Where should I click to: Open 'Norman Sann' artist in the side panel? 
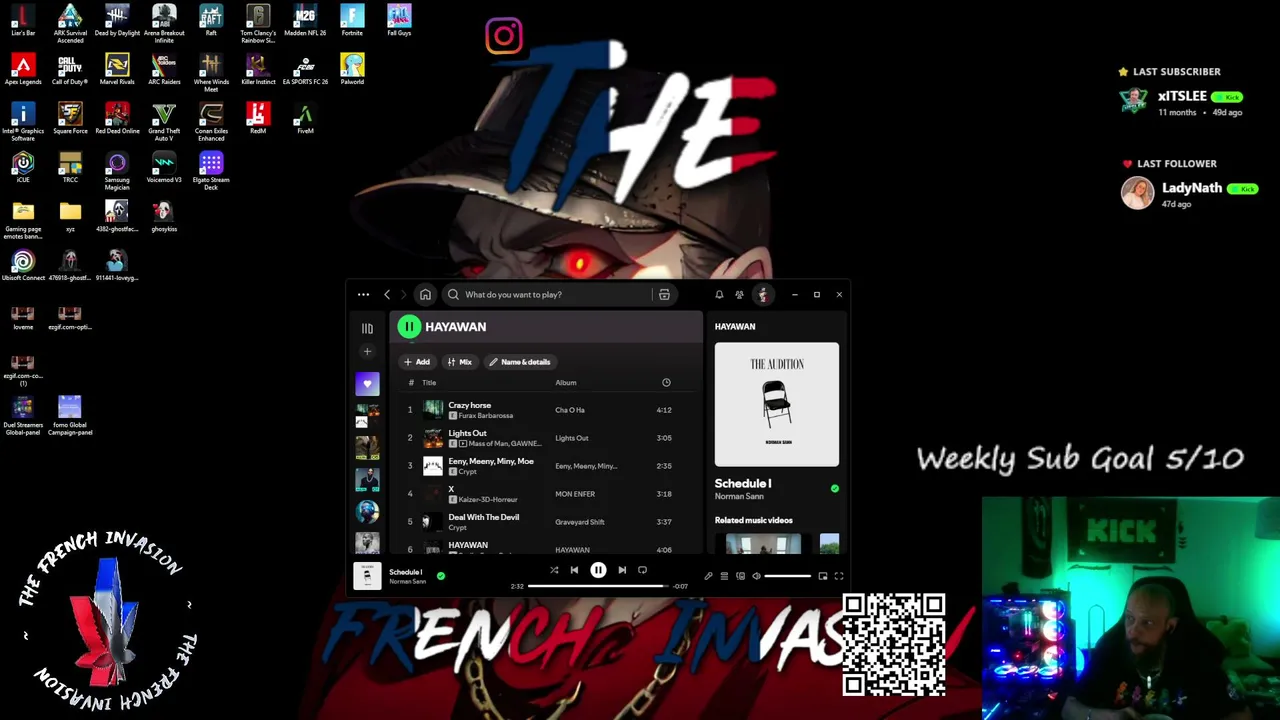739,497
